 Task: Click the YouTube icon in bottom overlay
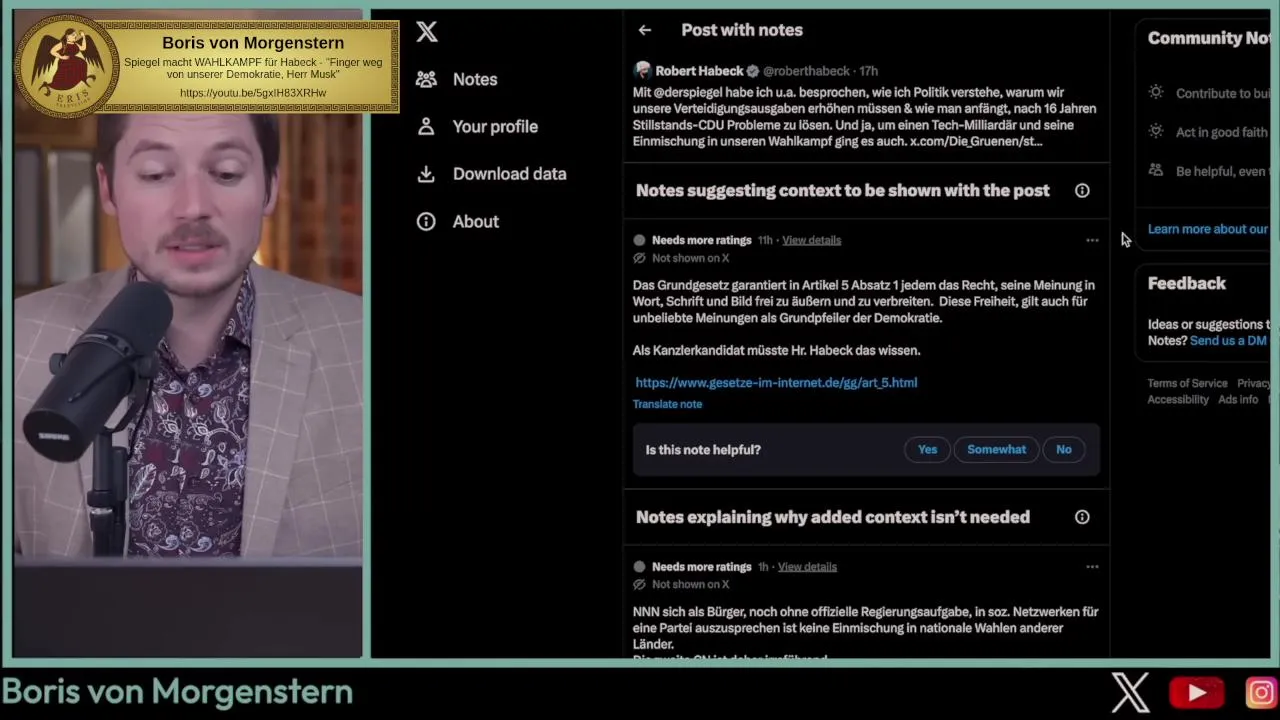[x=1196, y=692]
